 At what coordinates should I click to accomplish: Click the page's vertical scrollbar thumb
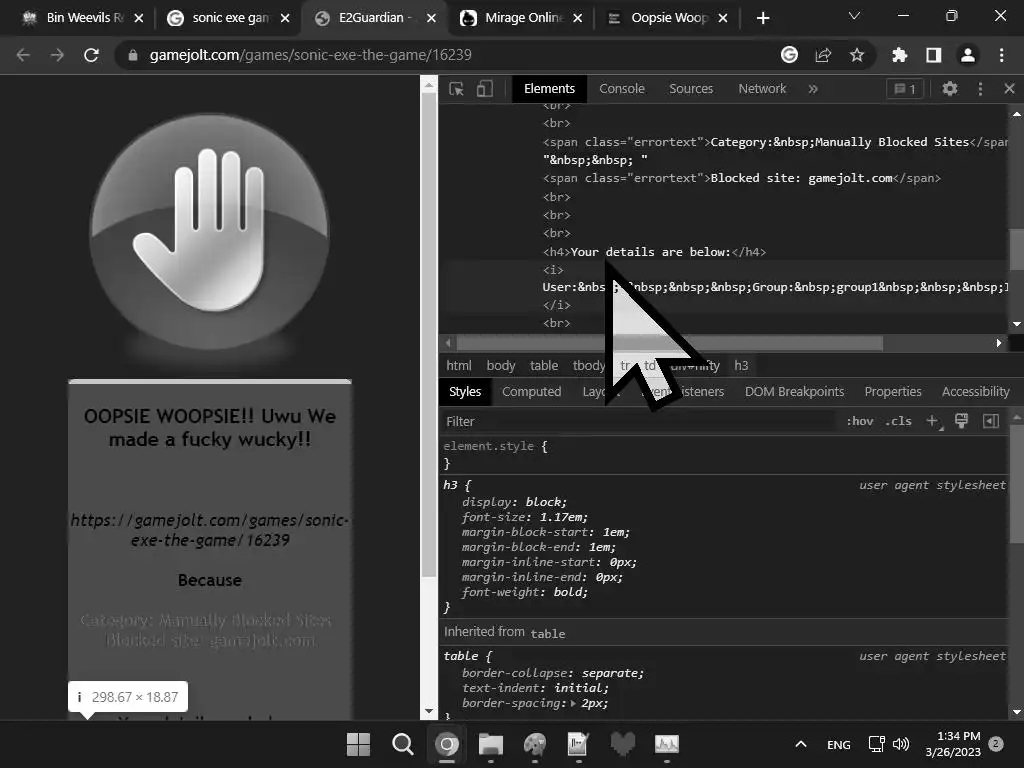pyautogui.click(x=428, y=334)
